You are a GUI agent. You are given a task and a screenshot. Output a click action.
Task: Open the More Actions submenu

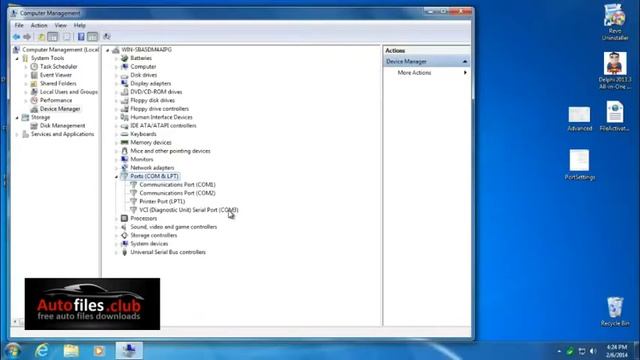(427, 73)
